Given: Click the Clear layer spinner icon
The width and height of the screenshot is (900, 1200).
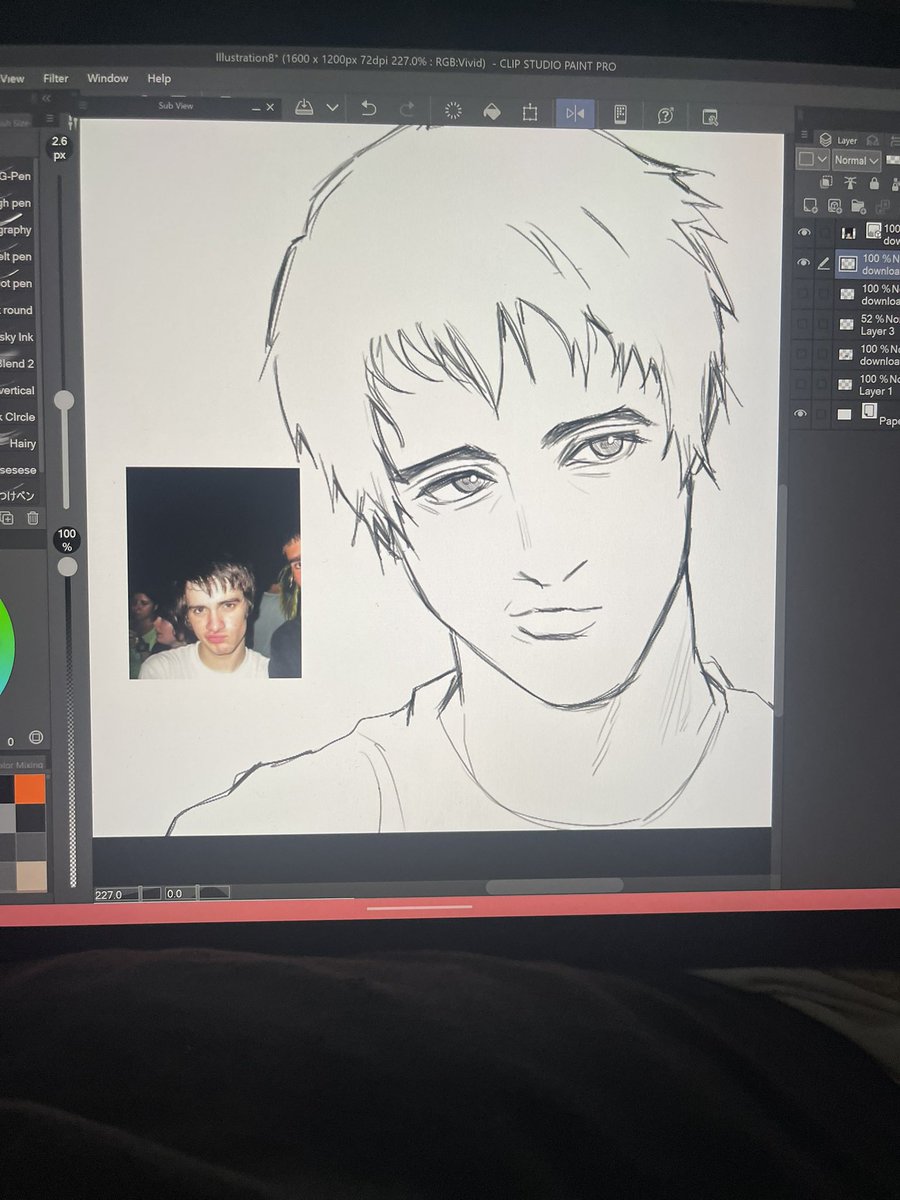Looking at the screenshot, I should pyautogui.click(x=453, y=111).
